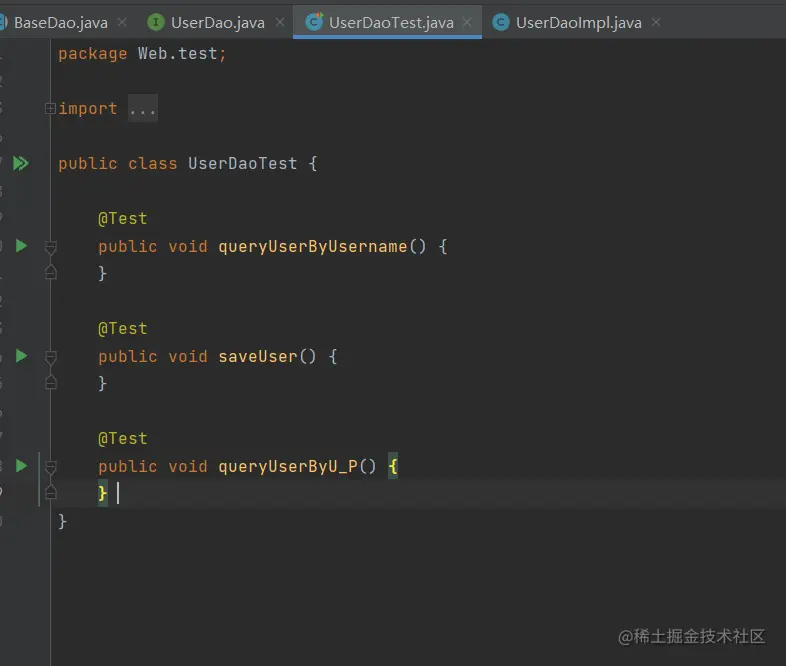Click the UserDao.java interface icon
This screenshot has height=666, width=786.
156,22
